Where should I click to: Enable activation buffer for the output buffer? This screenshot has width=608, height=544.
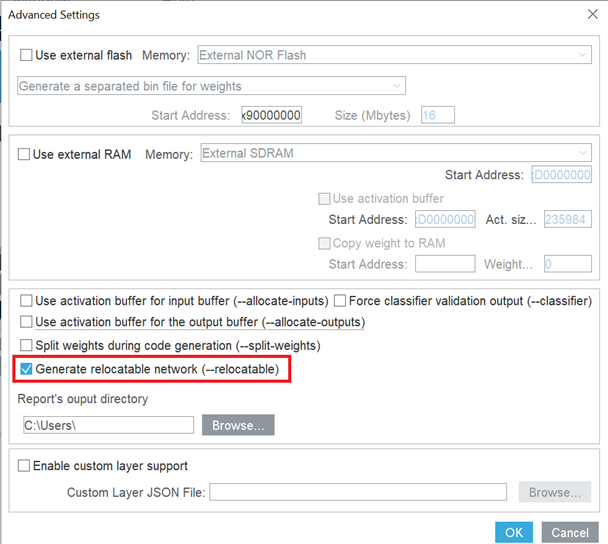(26, 322)
